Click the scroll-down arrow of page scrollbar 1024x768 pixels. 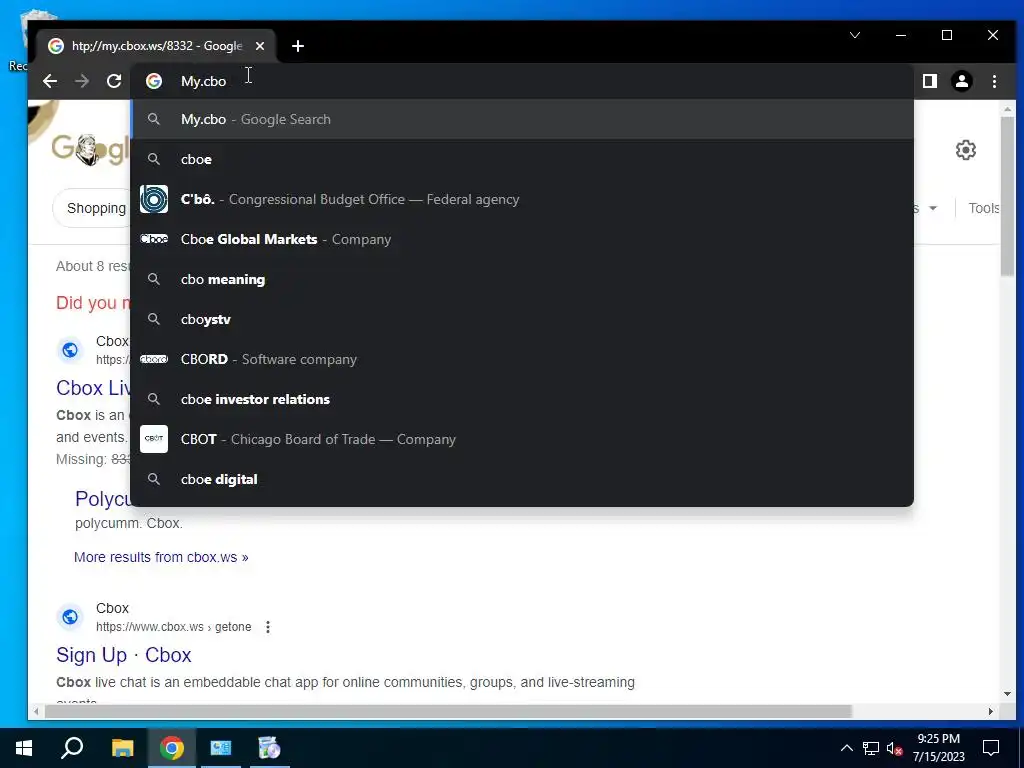tap(1007, 694)
